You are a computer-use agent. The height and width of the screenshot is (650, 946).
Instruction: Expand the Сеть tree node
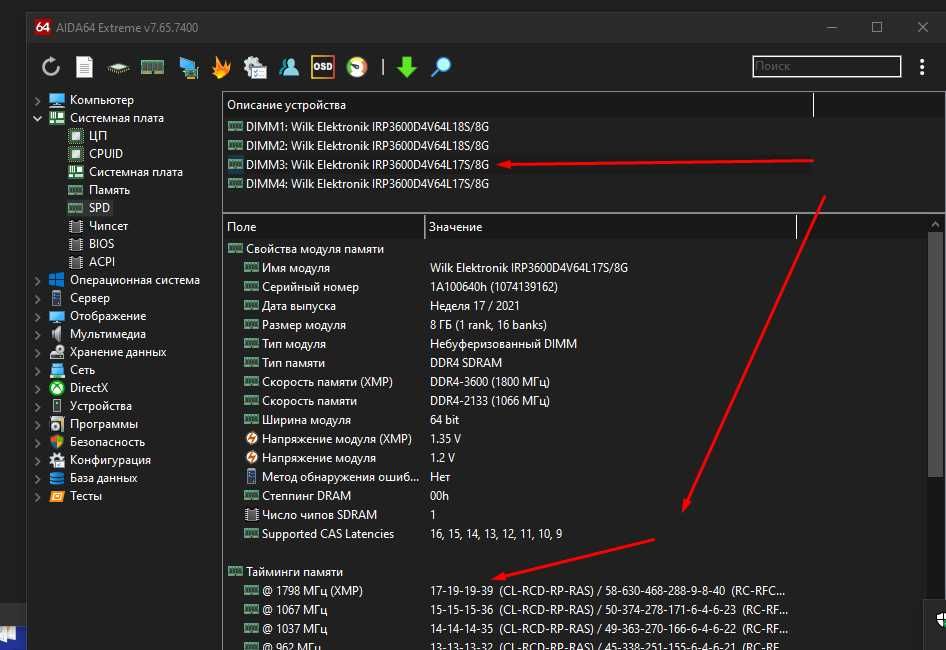(37, 371)
